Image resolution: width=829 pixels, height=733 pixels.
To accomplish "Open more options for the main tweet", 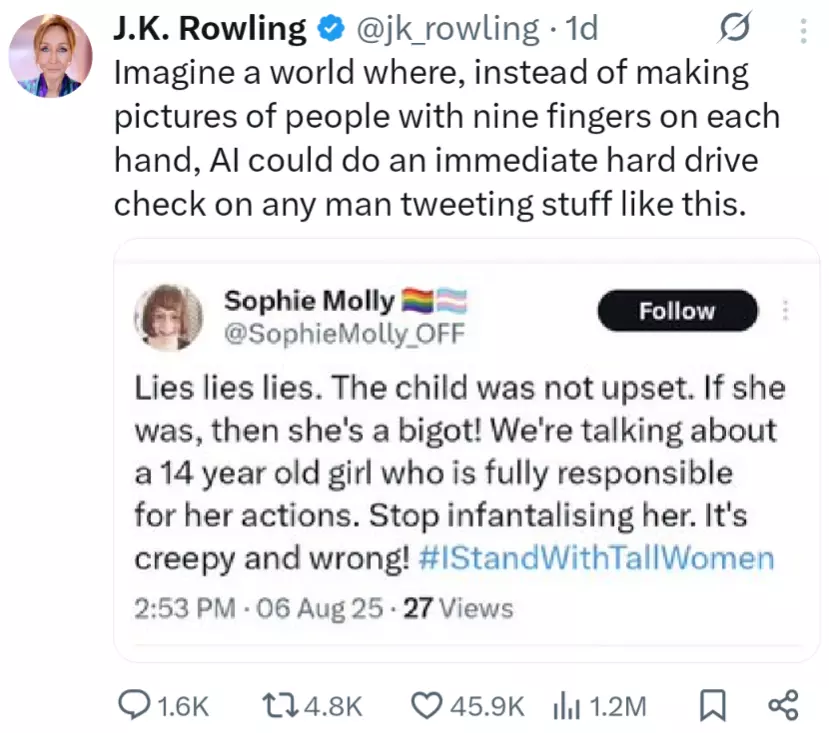I will [802, 32].
